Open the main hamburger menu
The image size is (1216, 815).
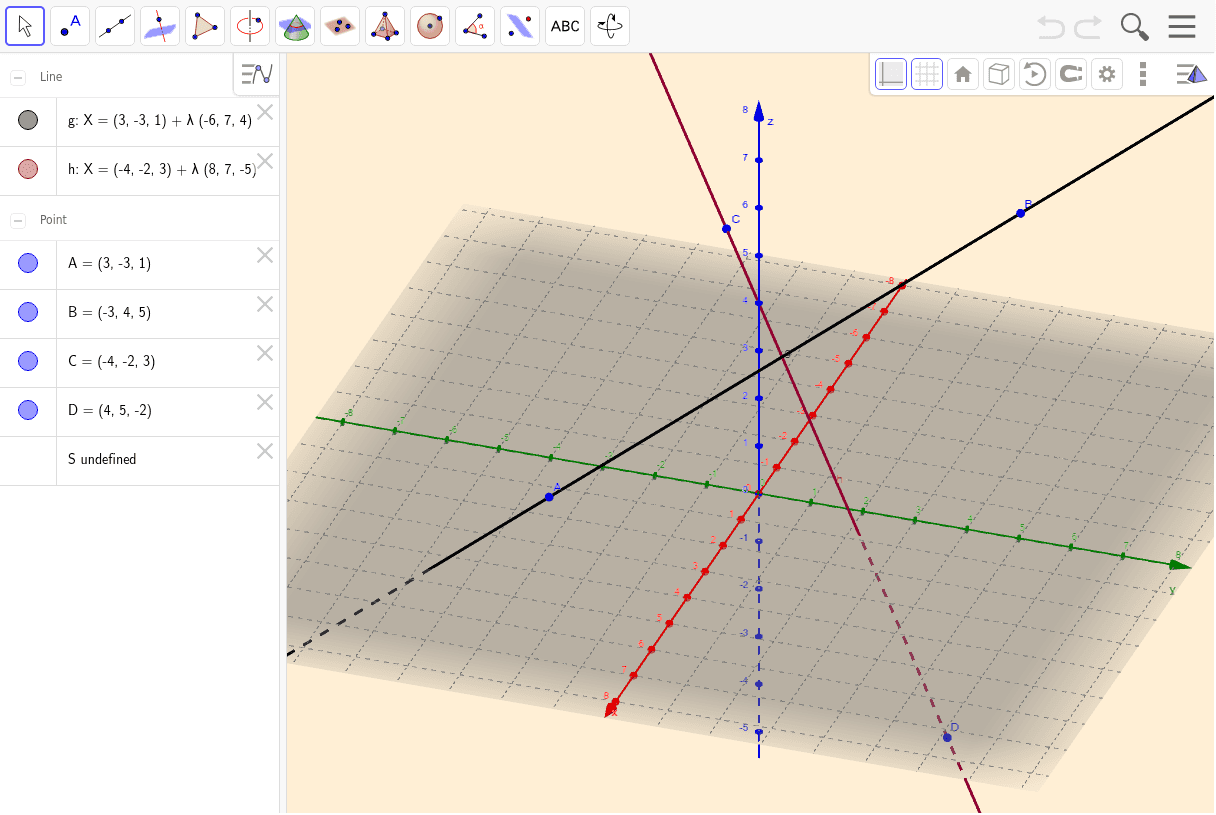[x=1182, y=26]
